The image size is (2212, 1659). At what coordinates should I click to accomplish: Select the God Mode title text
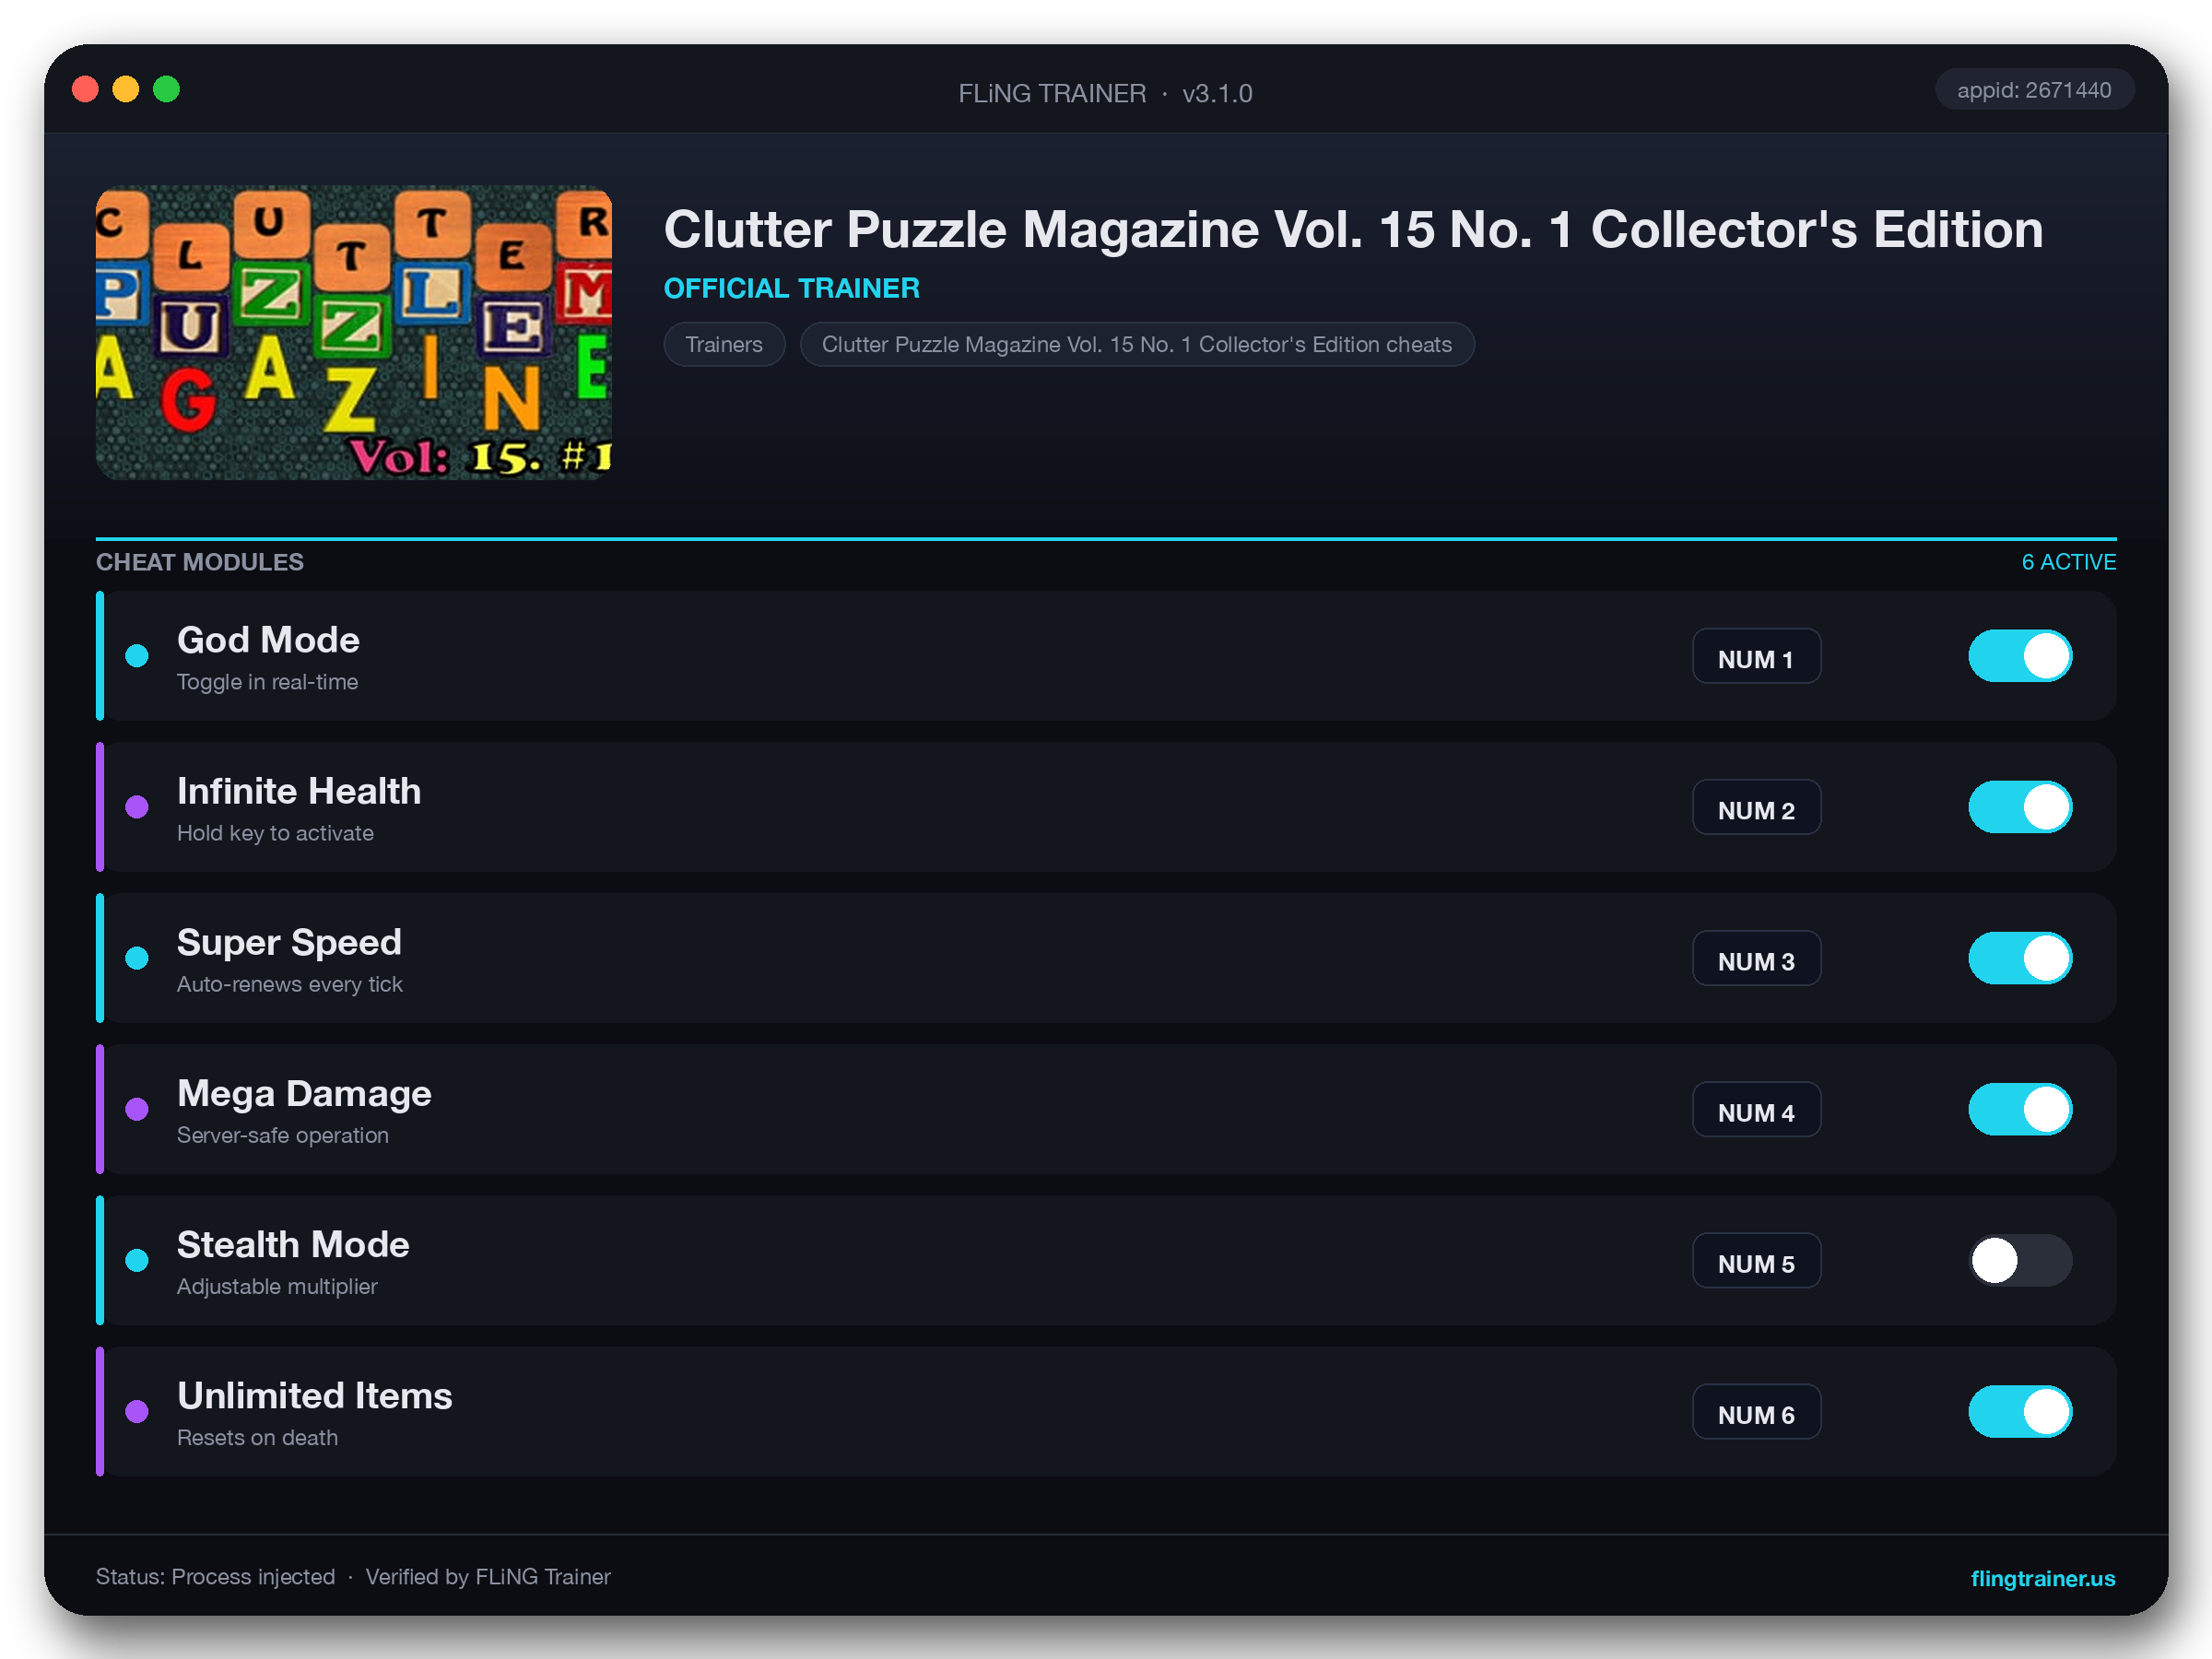click(268, 640)
